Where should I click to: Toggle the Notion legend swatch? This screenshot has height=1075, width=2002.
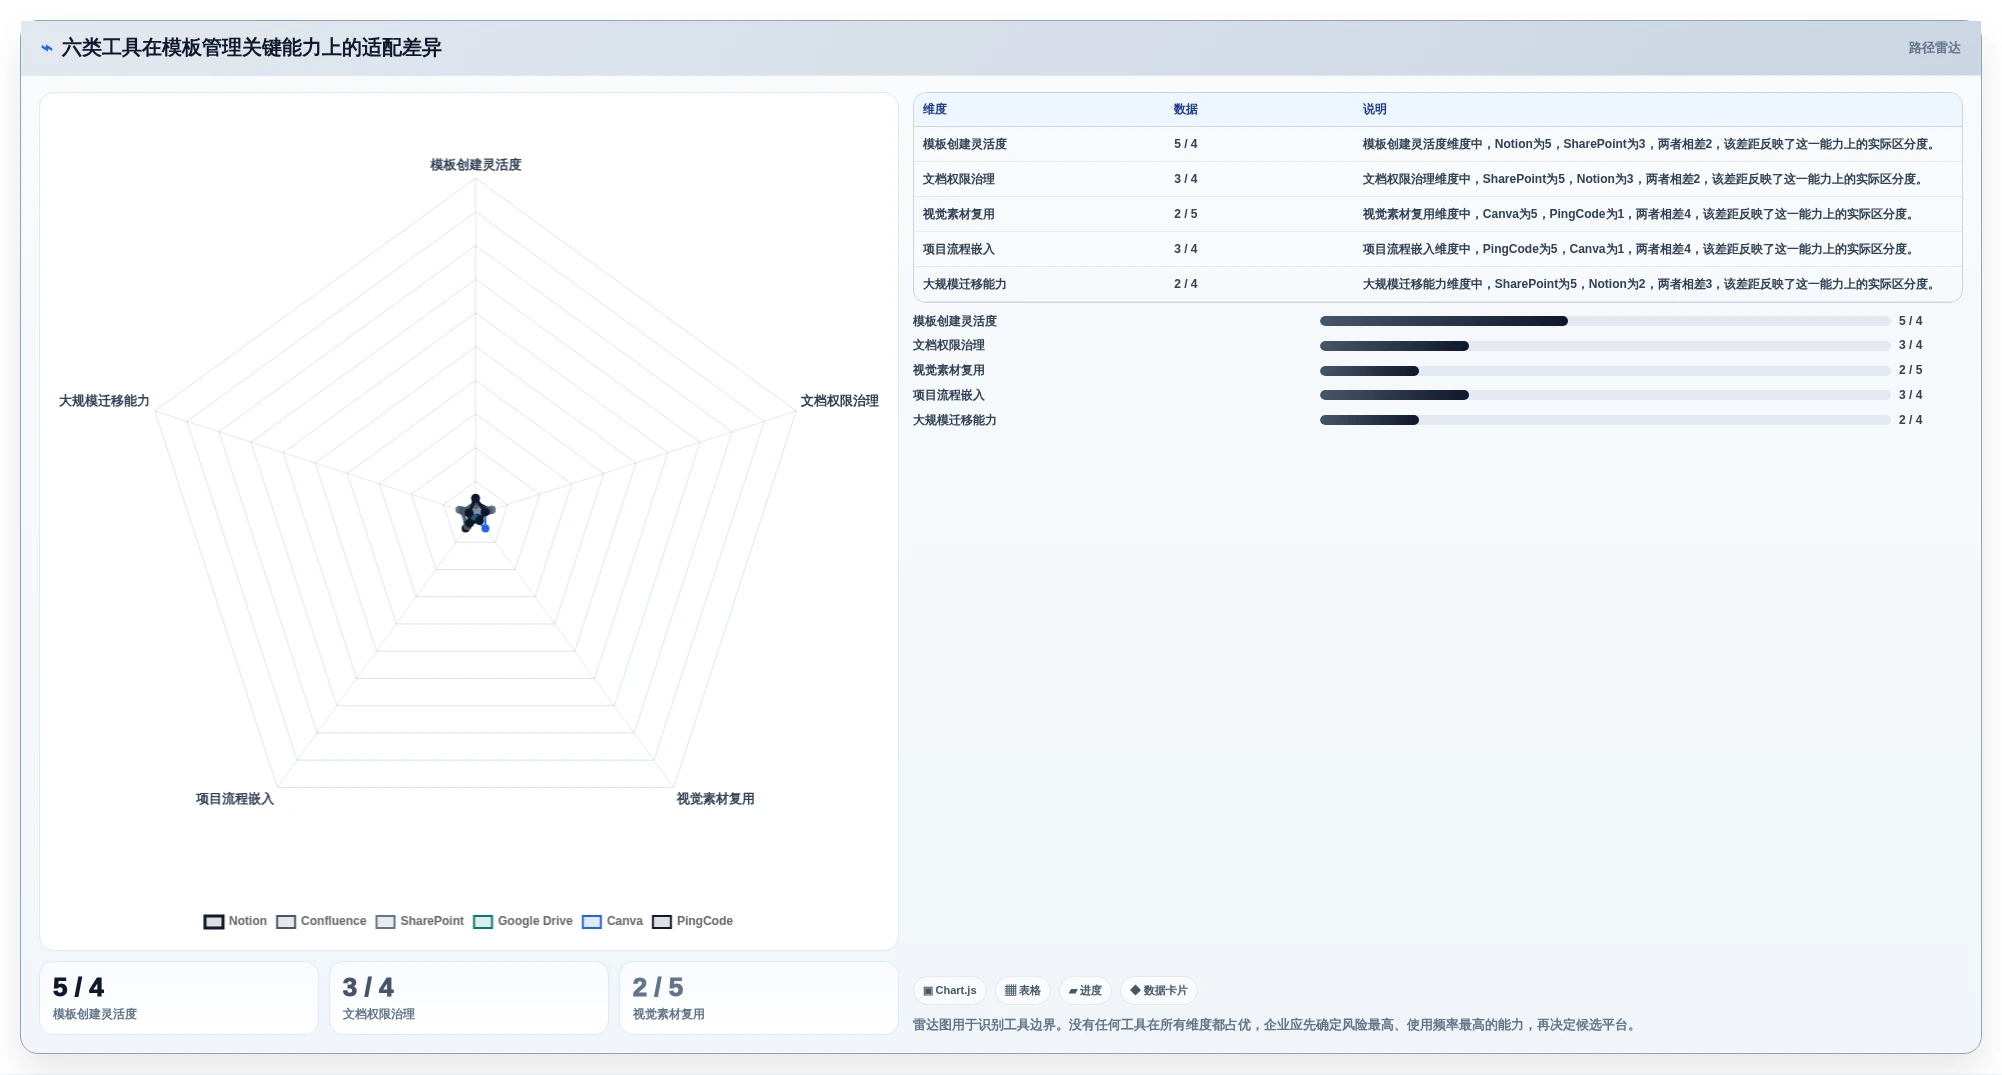(x=214, y=922)
